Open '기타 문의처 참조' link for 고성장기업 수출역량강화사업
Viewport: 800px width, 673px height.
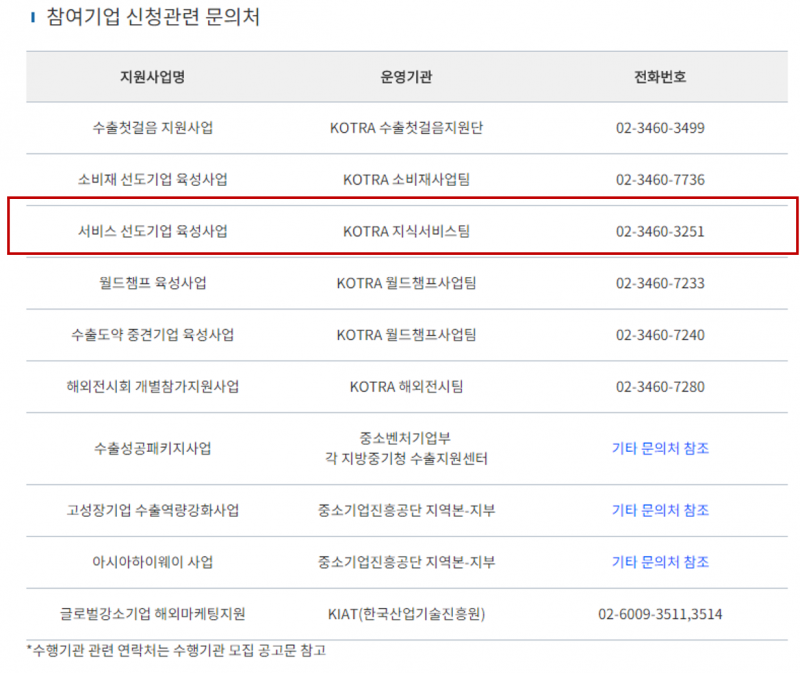tap(660, 510)
